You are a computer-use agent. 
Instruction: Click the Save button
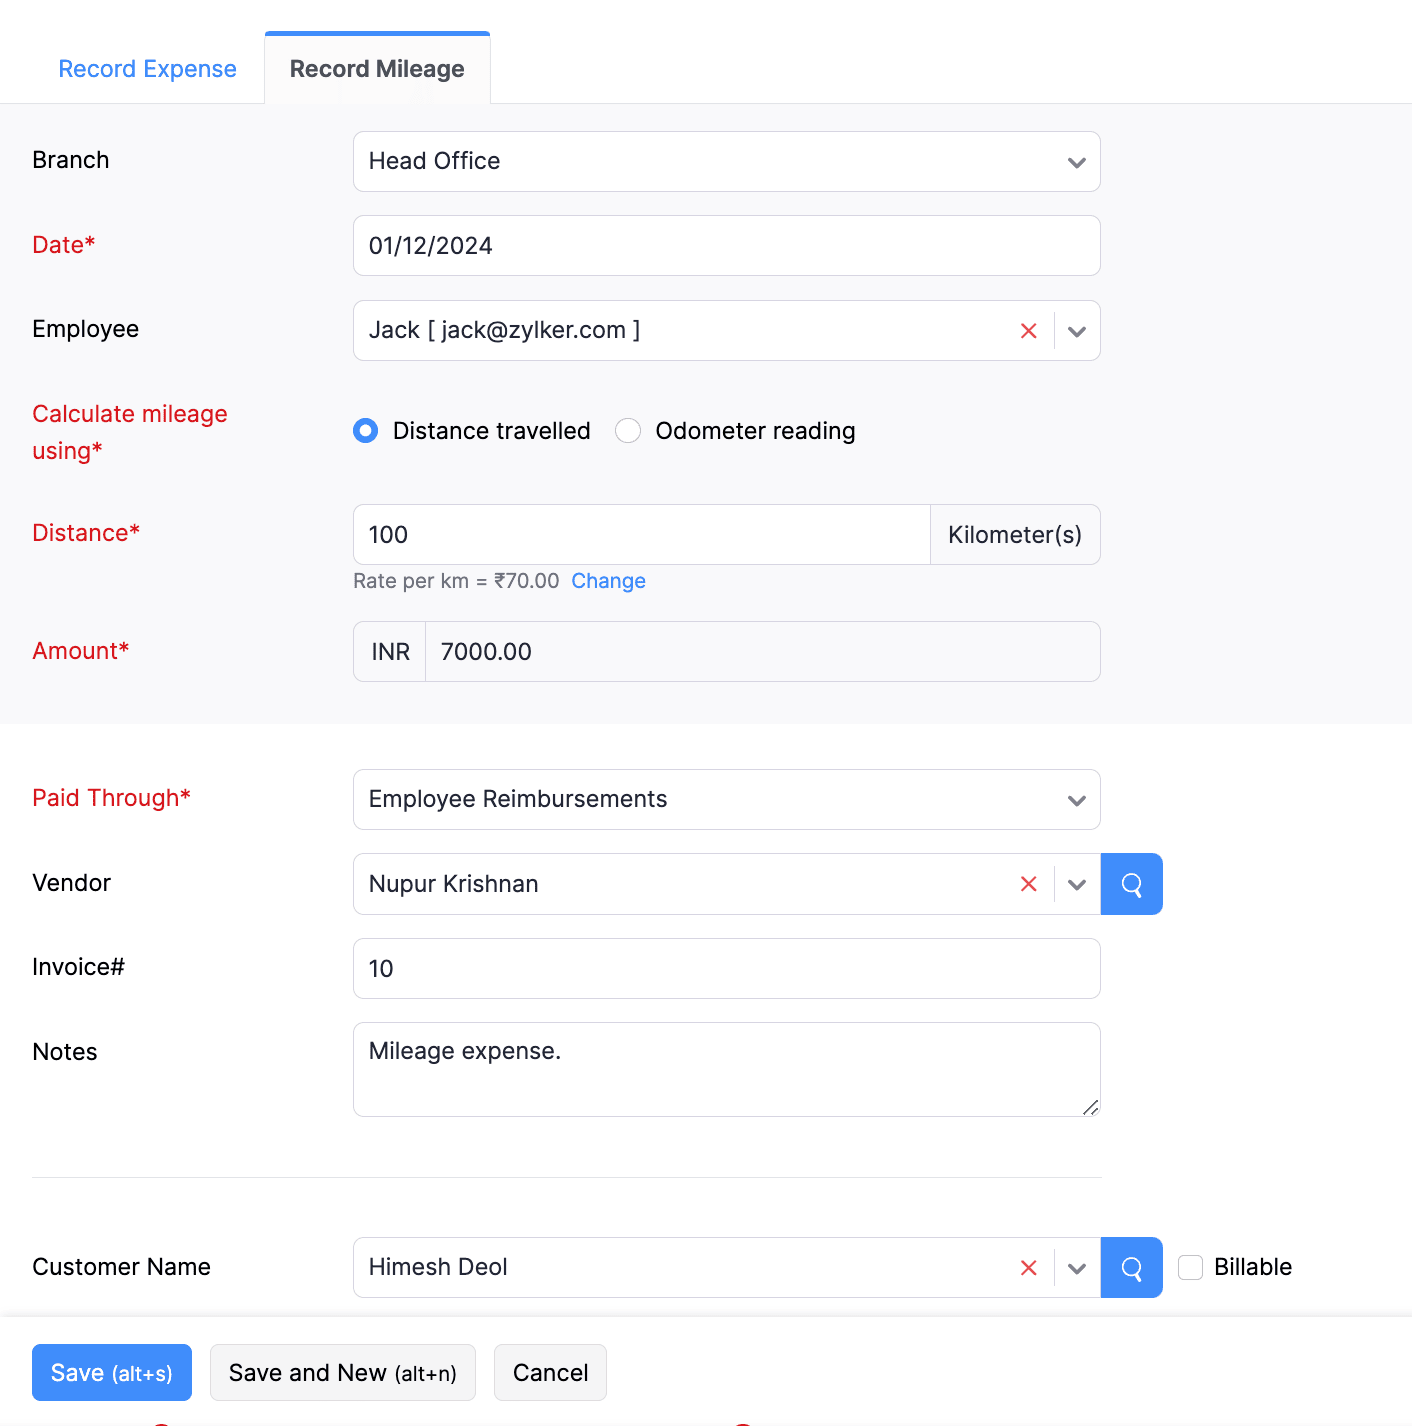(112, 1373)
